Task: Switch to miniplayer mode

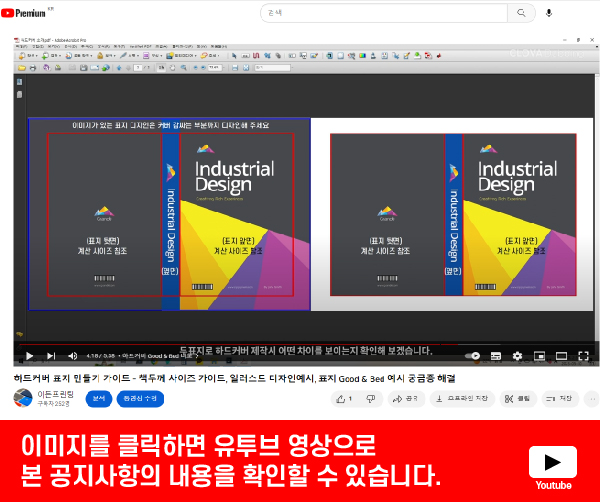Action: pos(539,356)
